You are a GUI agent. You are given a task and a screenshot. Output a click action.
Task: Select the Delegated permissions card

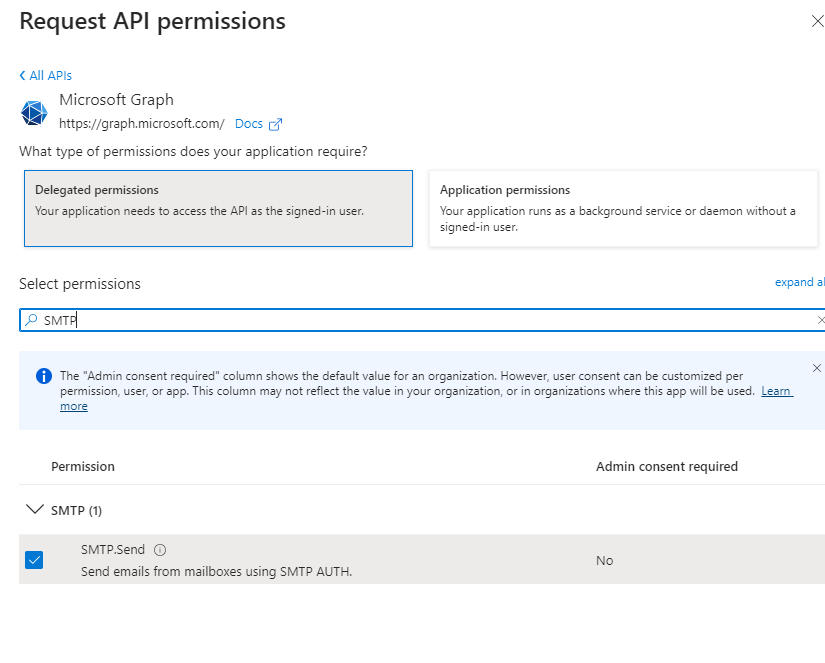pos(218,208)
